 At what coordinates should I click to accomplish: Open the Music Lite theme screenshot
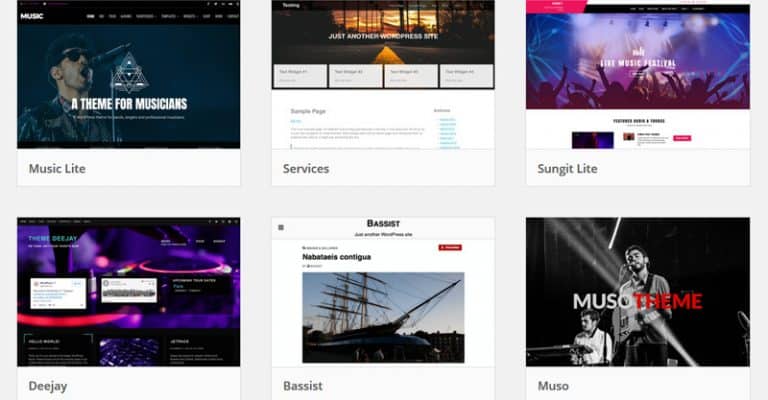128,74
